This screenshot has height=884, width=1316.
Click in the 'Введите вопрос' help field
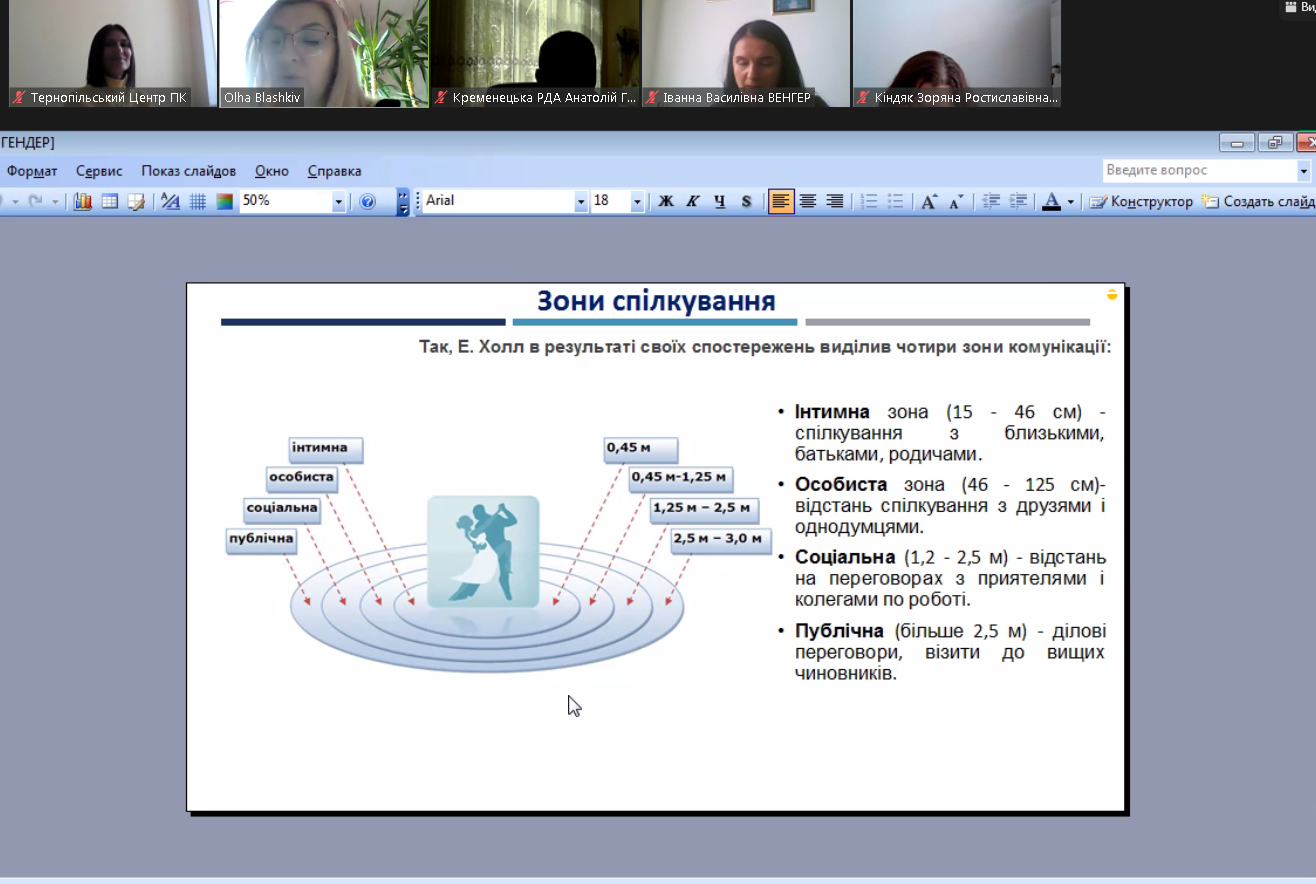pyautogui.click(x=1200, y=171)
